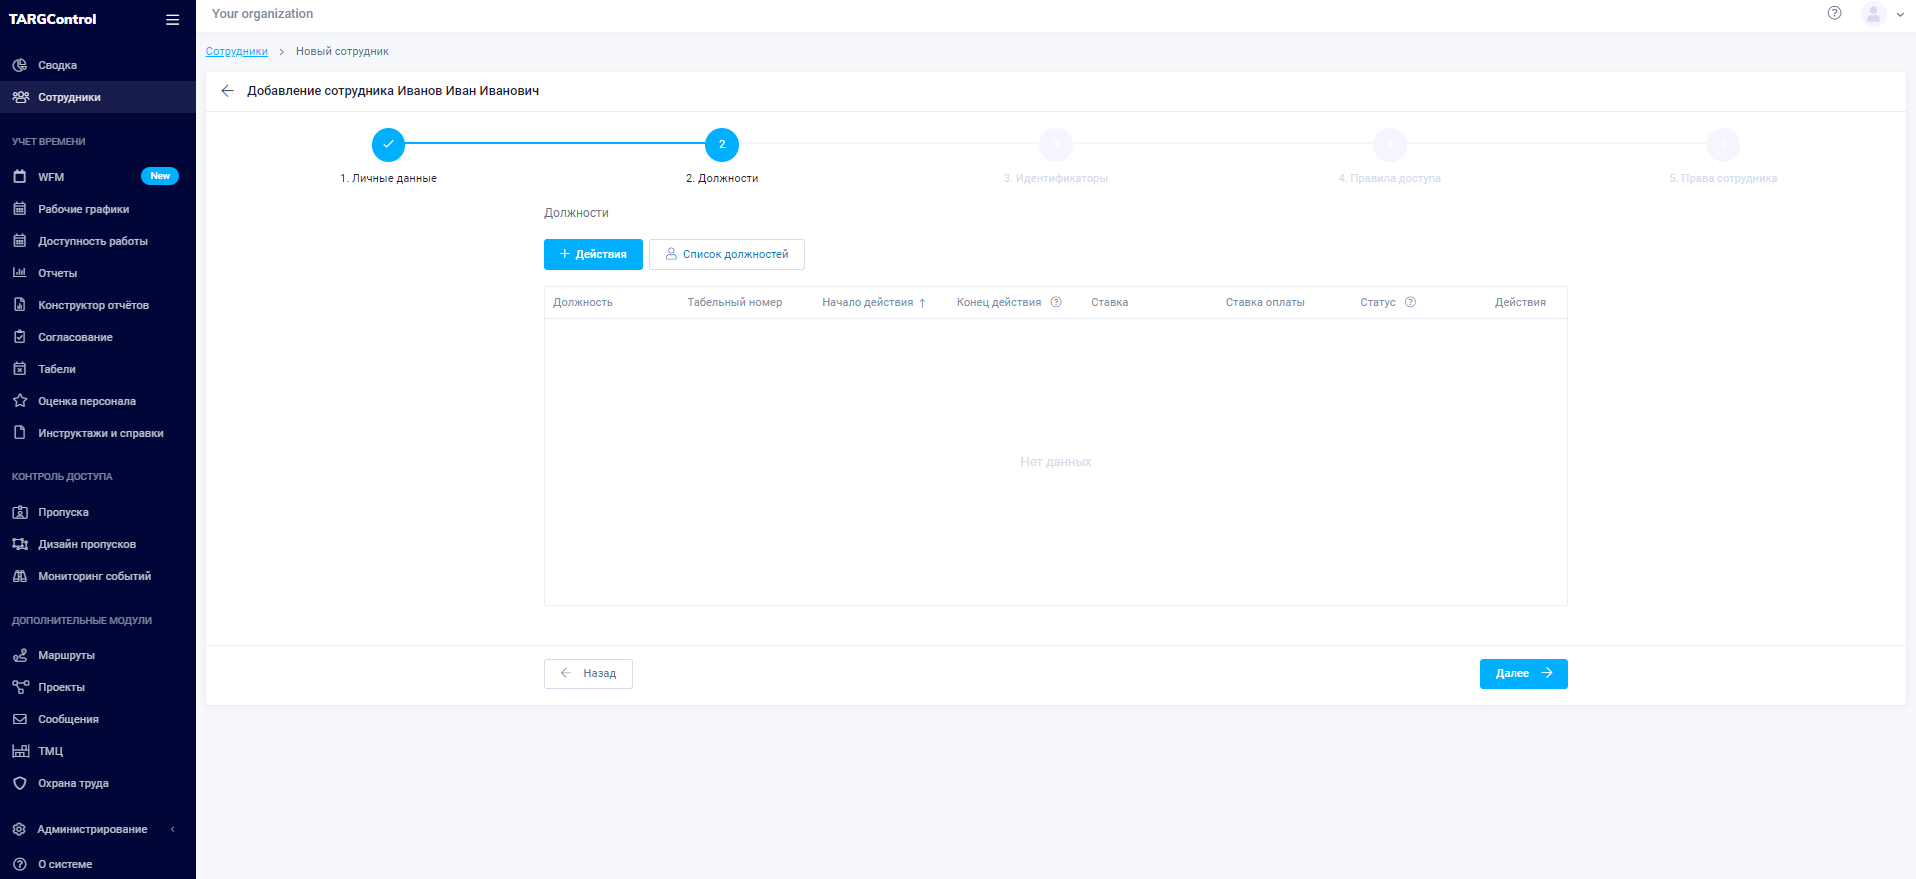
Task: Open Сообщения menu item text
Action: (x=69, y=720)
